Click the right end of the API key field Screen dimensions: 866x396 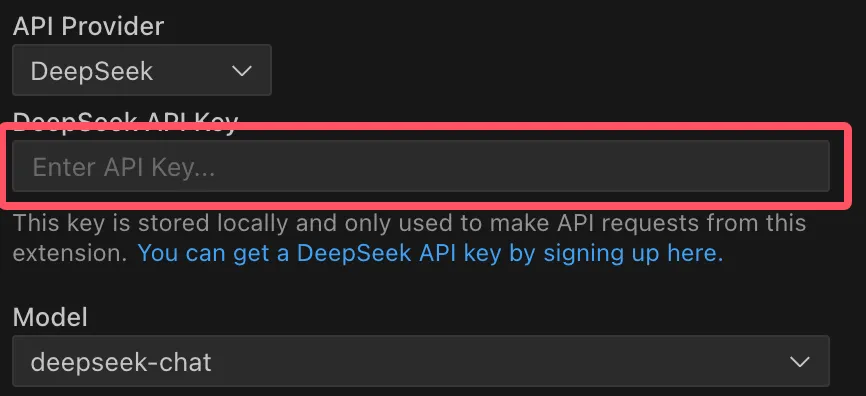point(812,166)
